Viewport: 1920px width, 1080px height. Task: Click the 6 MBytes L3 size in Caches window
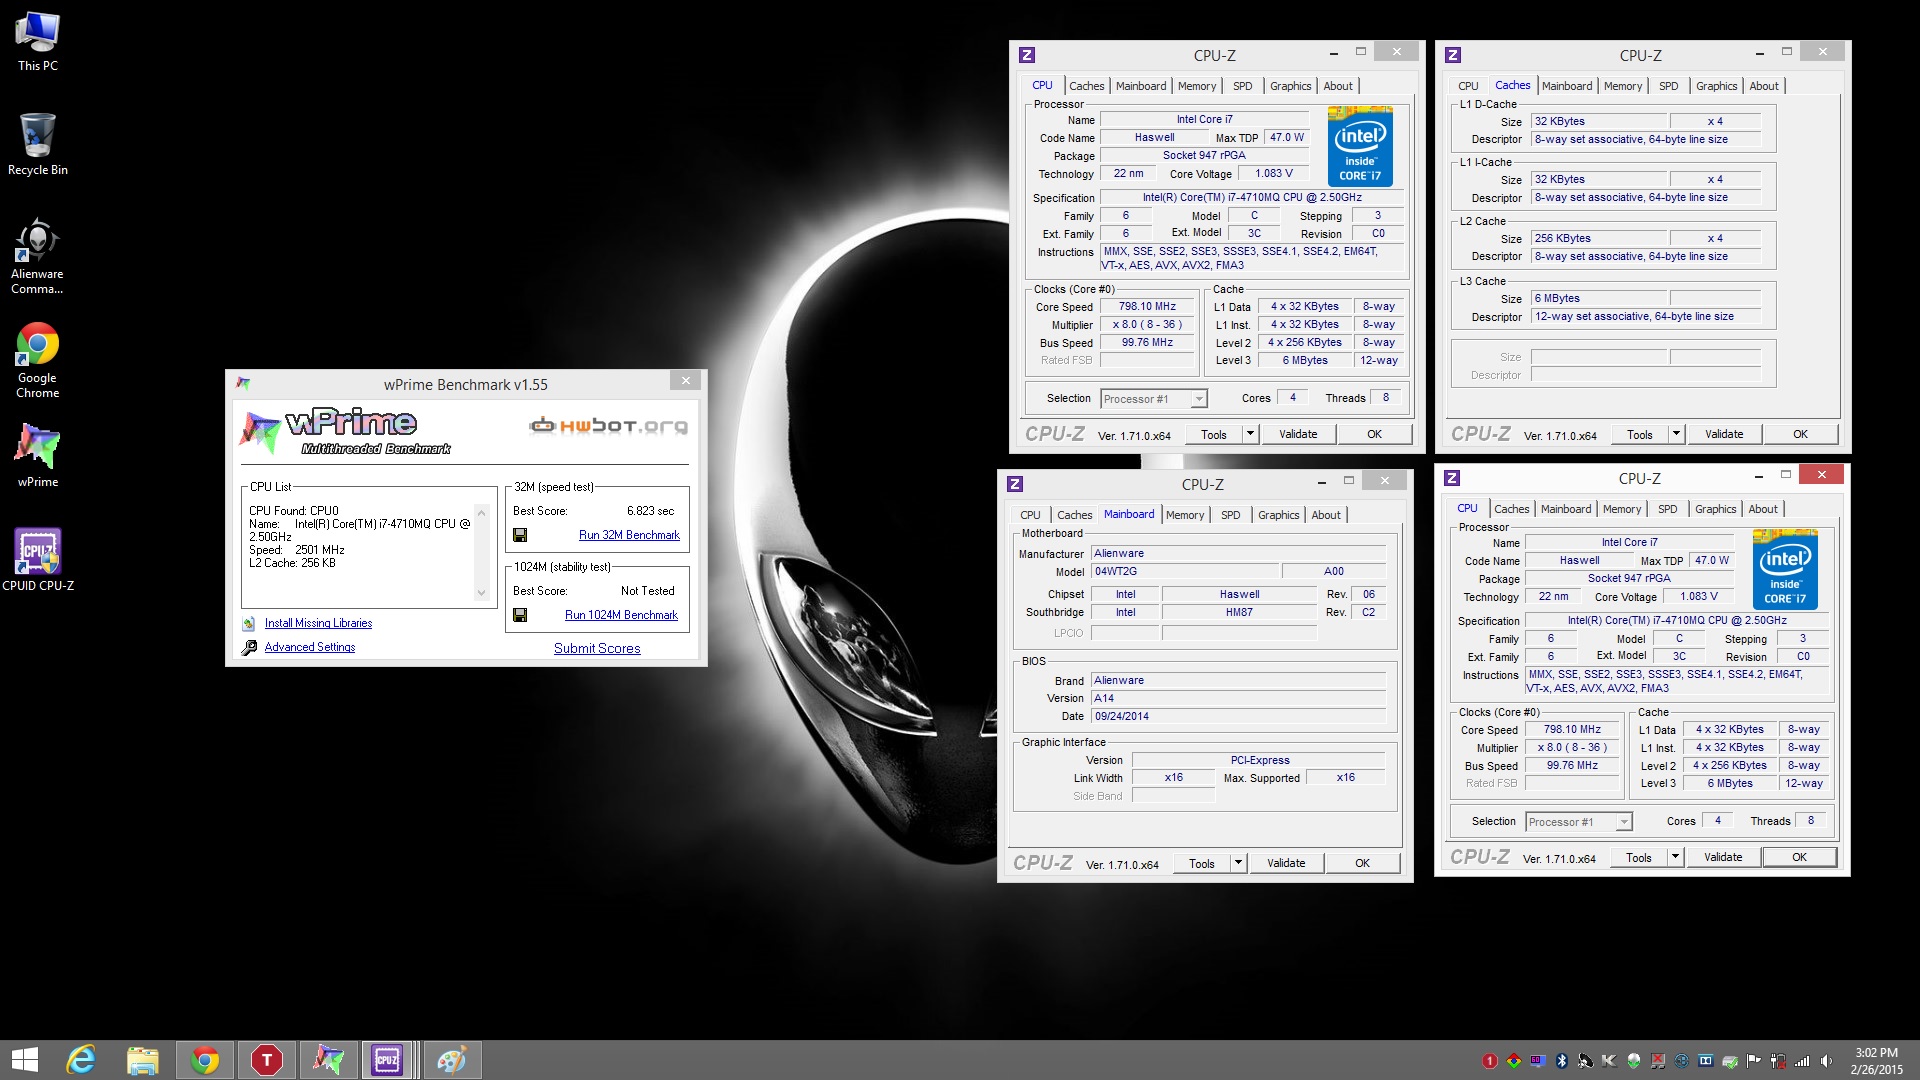(1600, 298)
